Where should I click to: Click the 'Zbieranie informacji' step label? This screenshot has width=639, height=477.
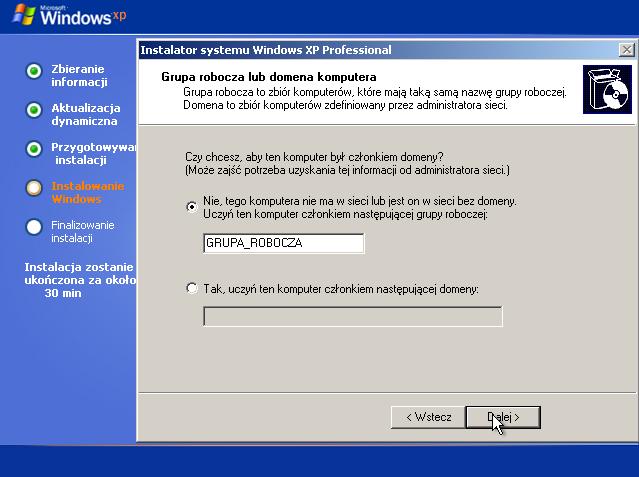click(x=79, y=75)
